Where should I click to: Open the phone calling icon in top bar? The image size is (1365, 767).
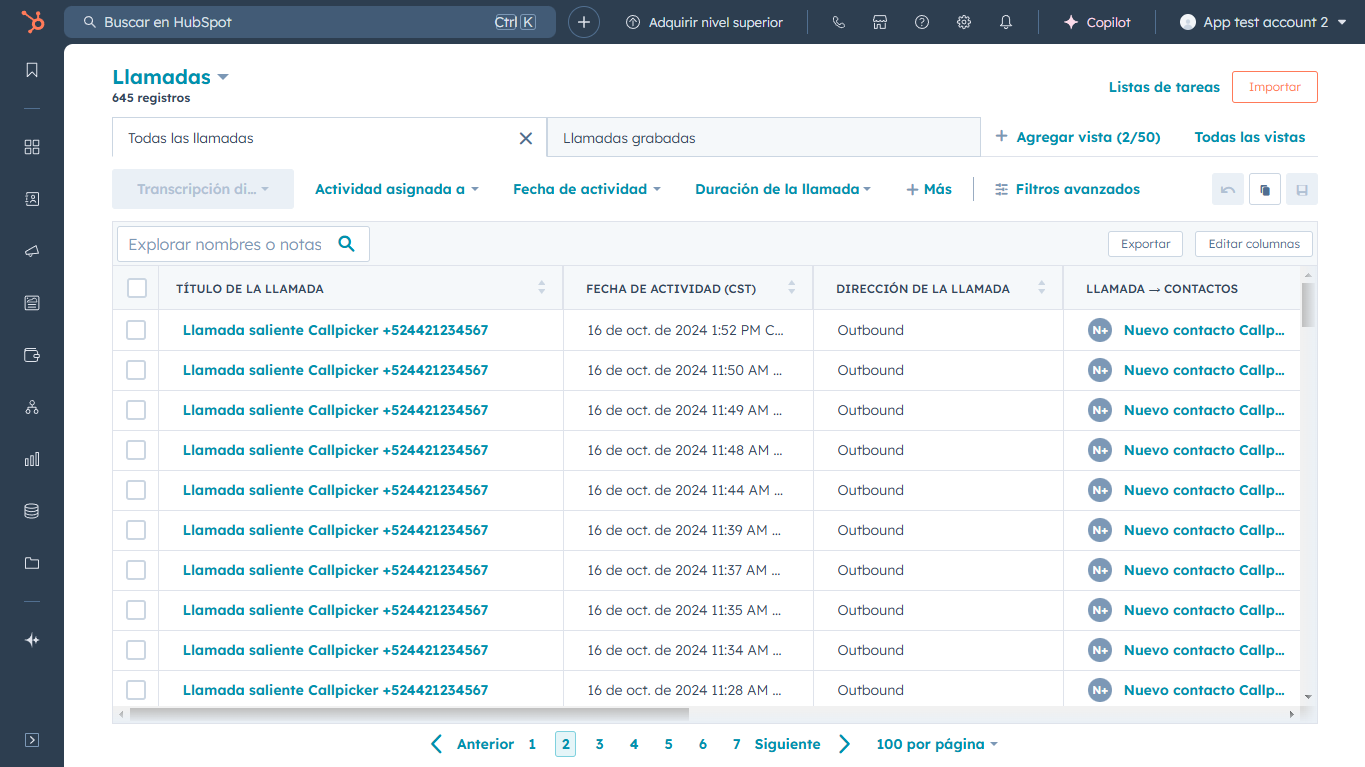(838, 22)
